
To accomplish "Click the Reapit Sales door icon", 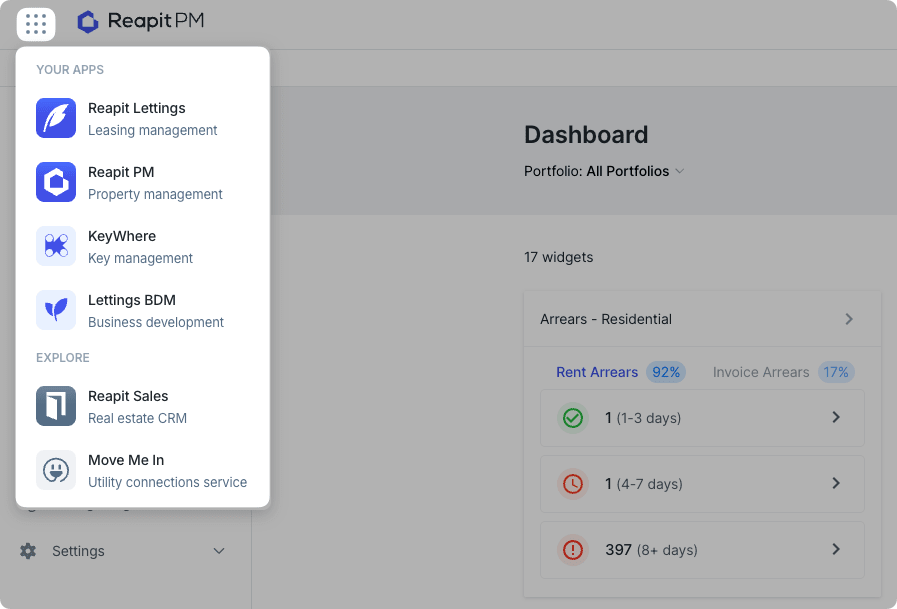I will [x=56, y=406].
